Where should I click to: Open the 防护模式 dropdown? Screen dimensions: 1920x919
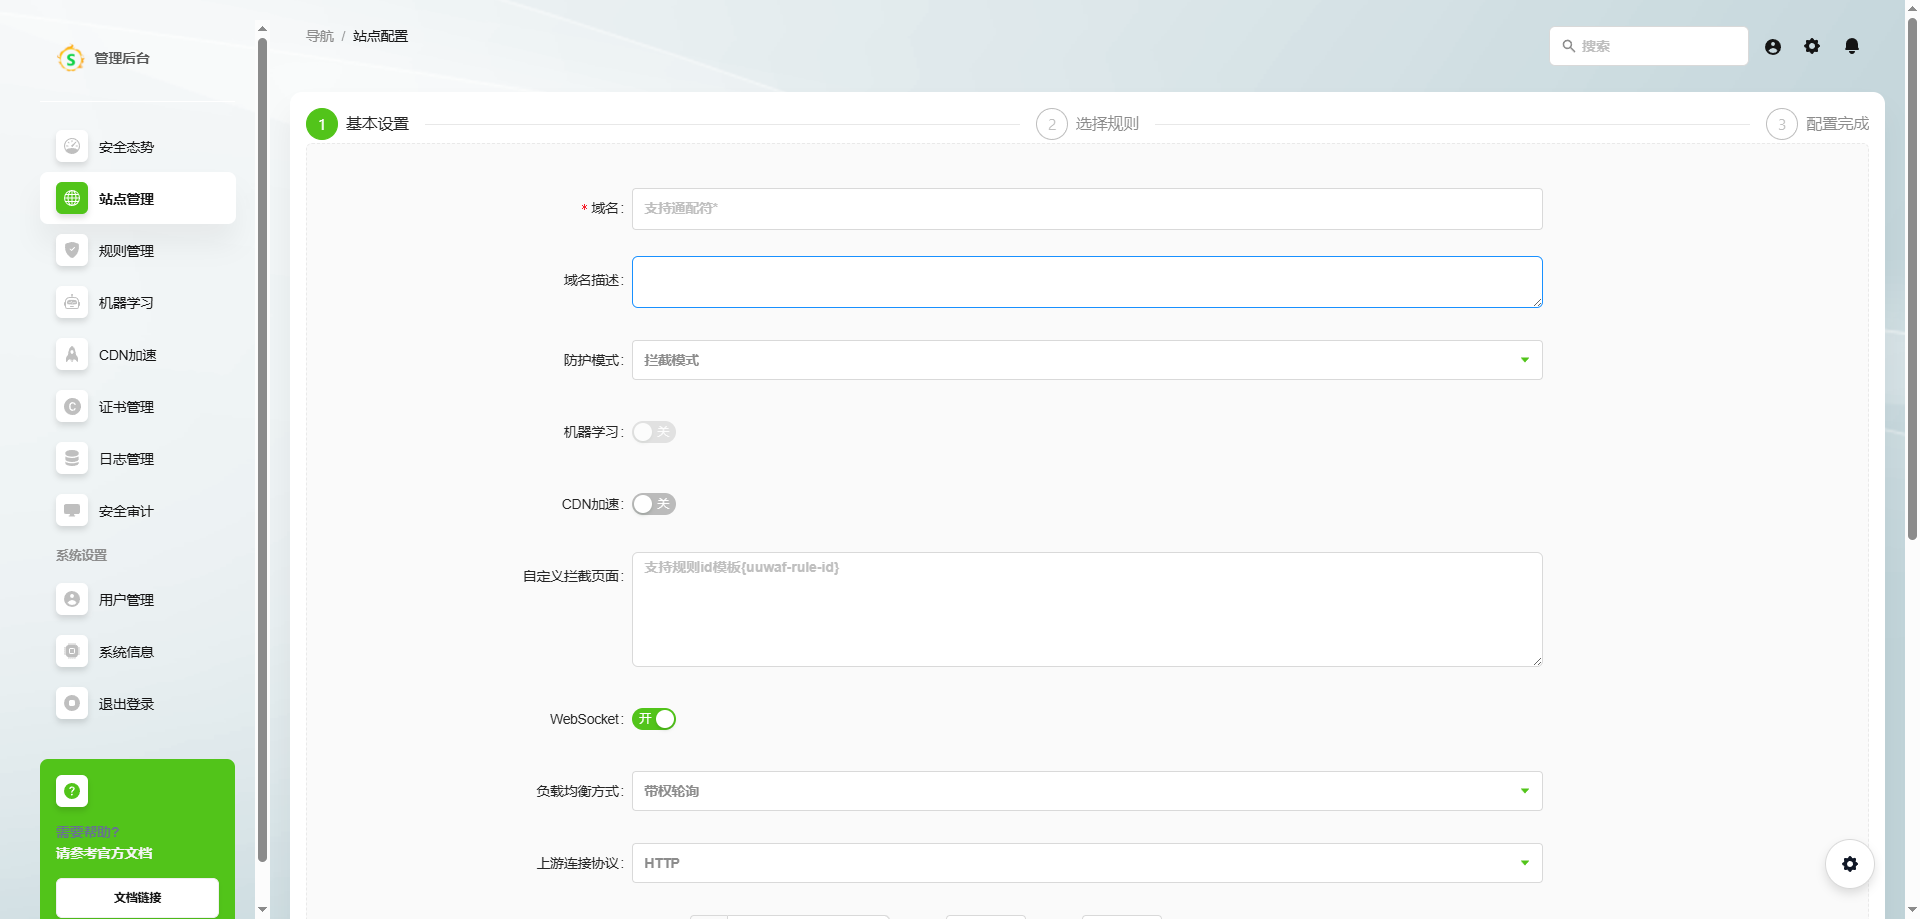point(1086,360)
